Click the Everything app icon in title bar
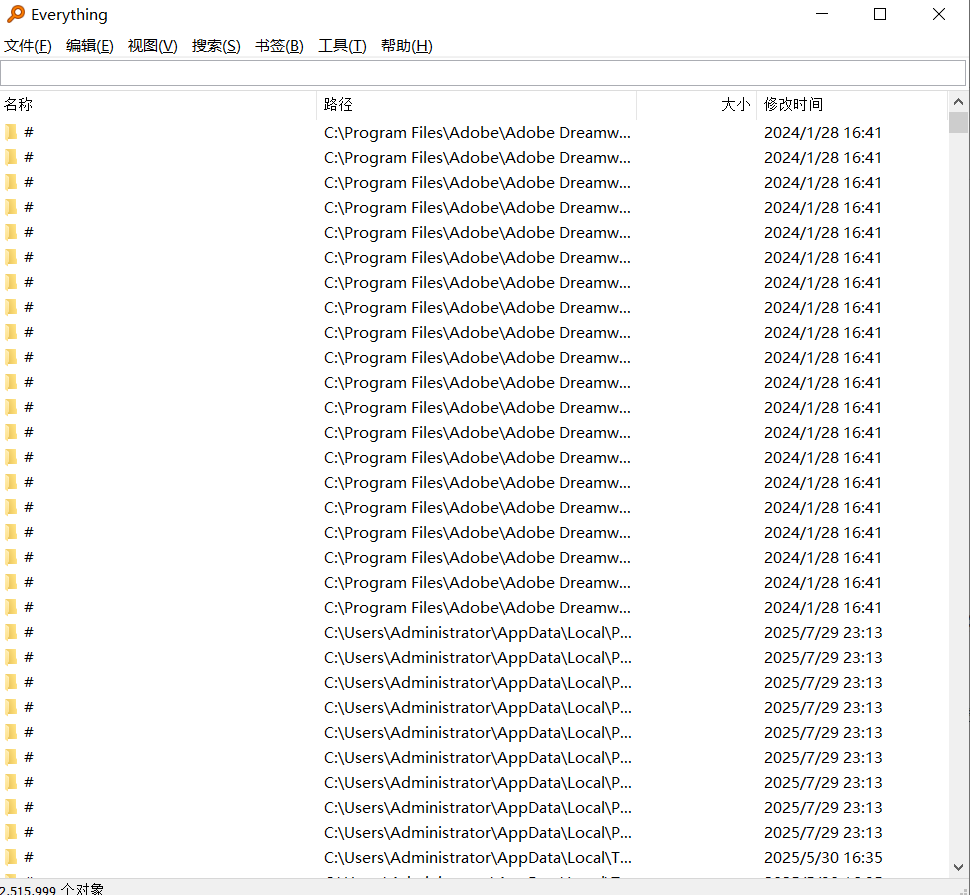 [x=16, y=14]
